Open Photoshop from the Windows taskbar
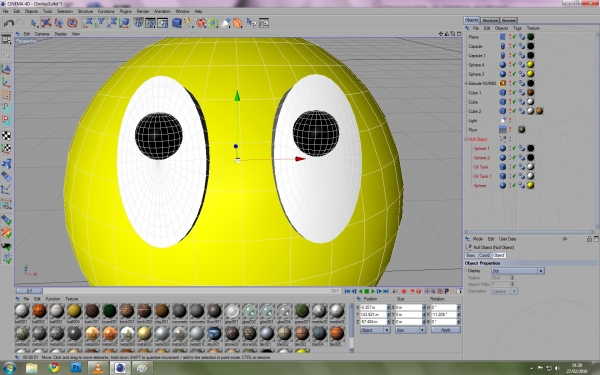Viewport: 600px width, 375px height. 76,368
